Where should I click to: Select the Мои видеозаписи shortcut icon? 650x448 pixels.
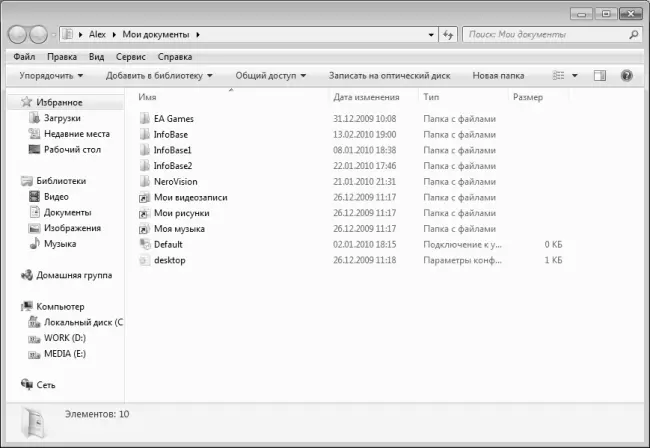[x=144, y=198]
